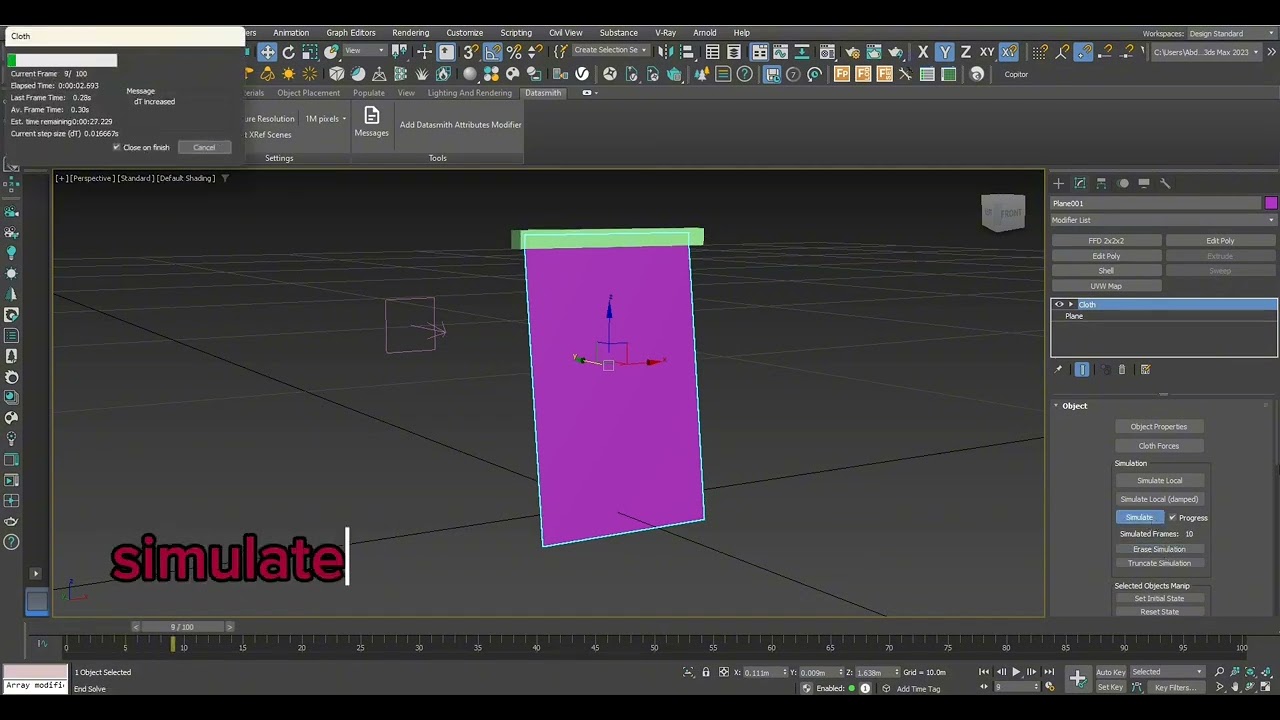Click the help question mark toolbar icon

[x=745, y=74]
